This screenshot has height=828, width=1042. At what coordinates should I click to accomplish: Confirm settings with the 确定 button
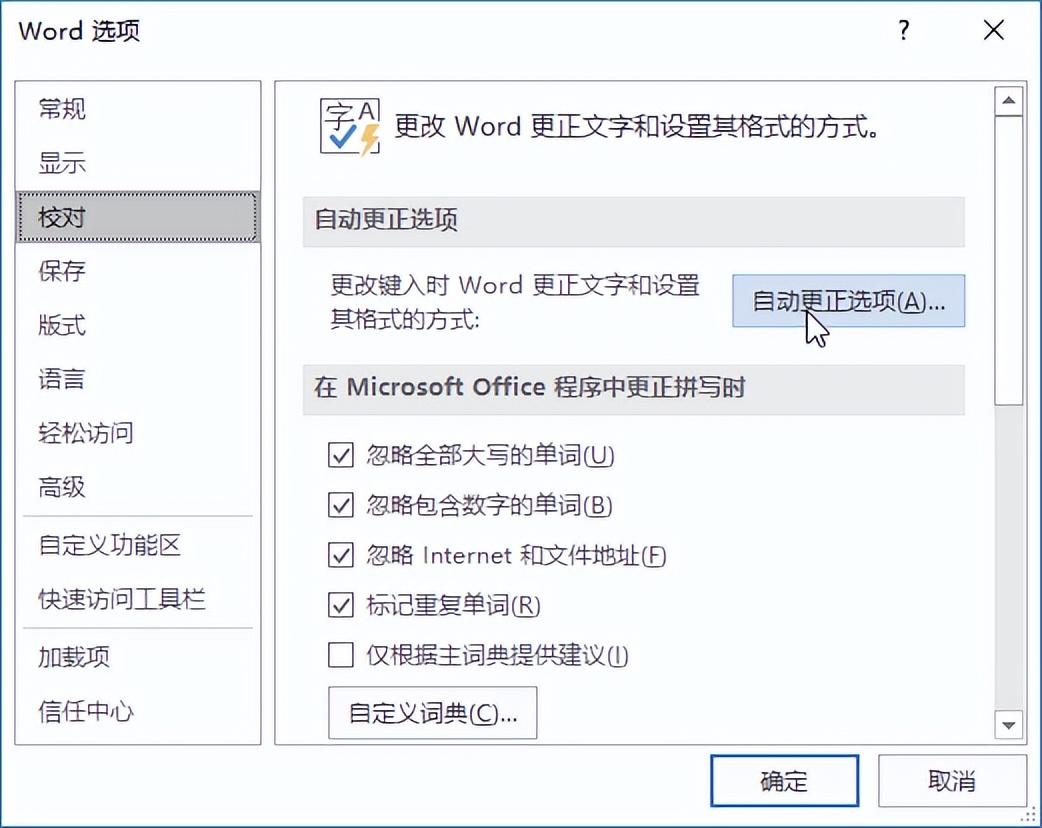(784, 781)
